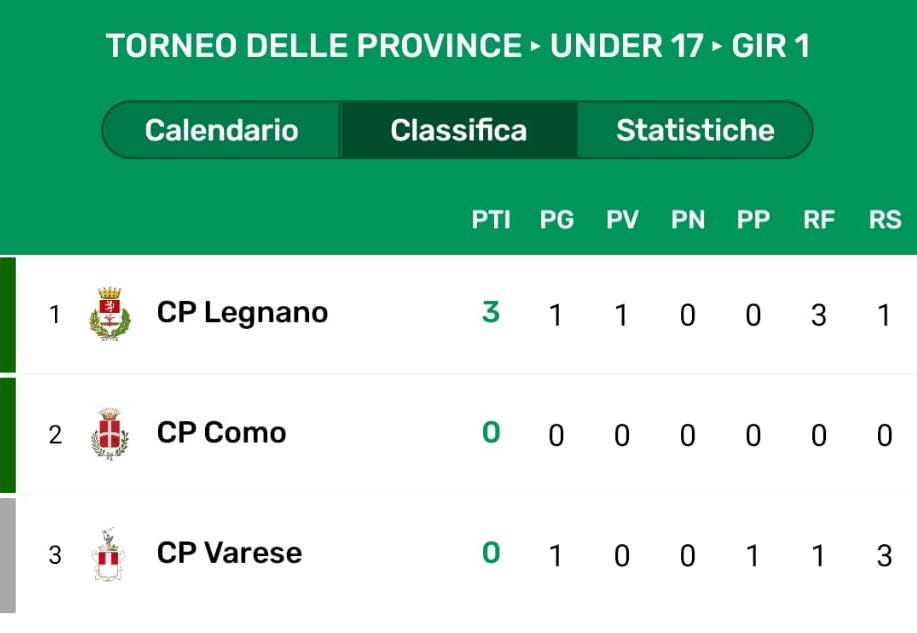Screen dimensions: 917x633
Task: Open the Statistiche tab
Action: 695,130
